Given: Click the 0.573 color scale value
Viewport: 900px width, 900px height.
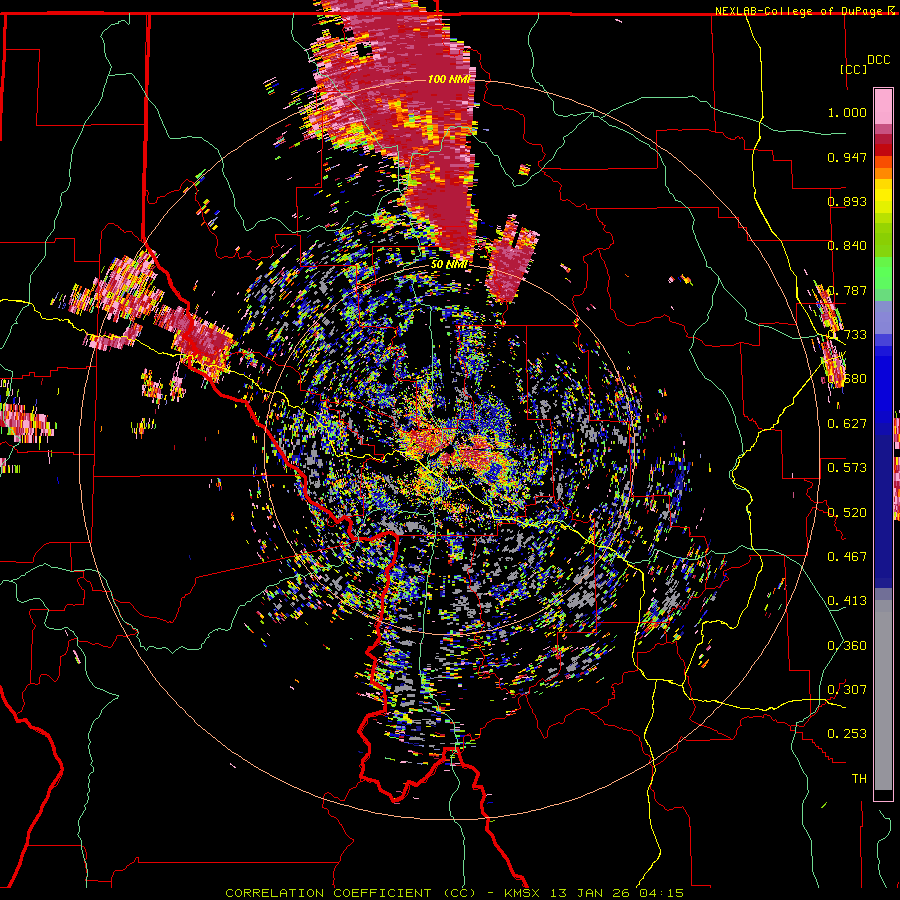Looking at the screenshot, I should pyautogui.click(x=847, y=468).
